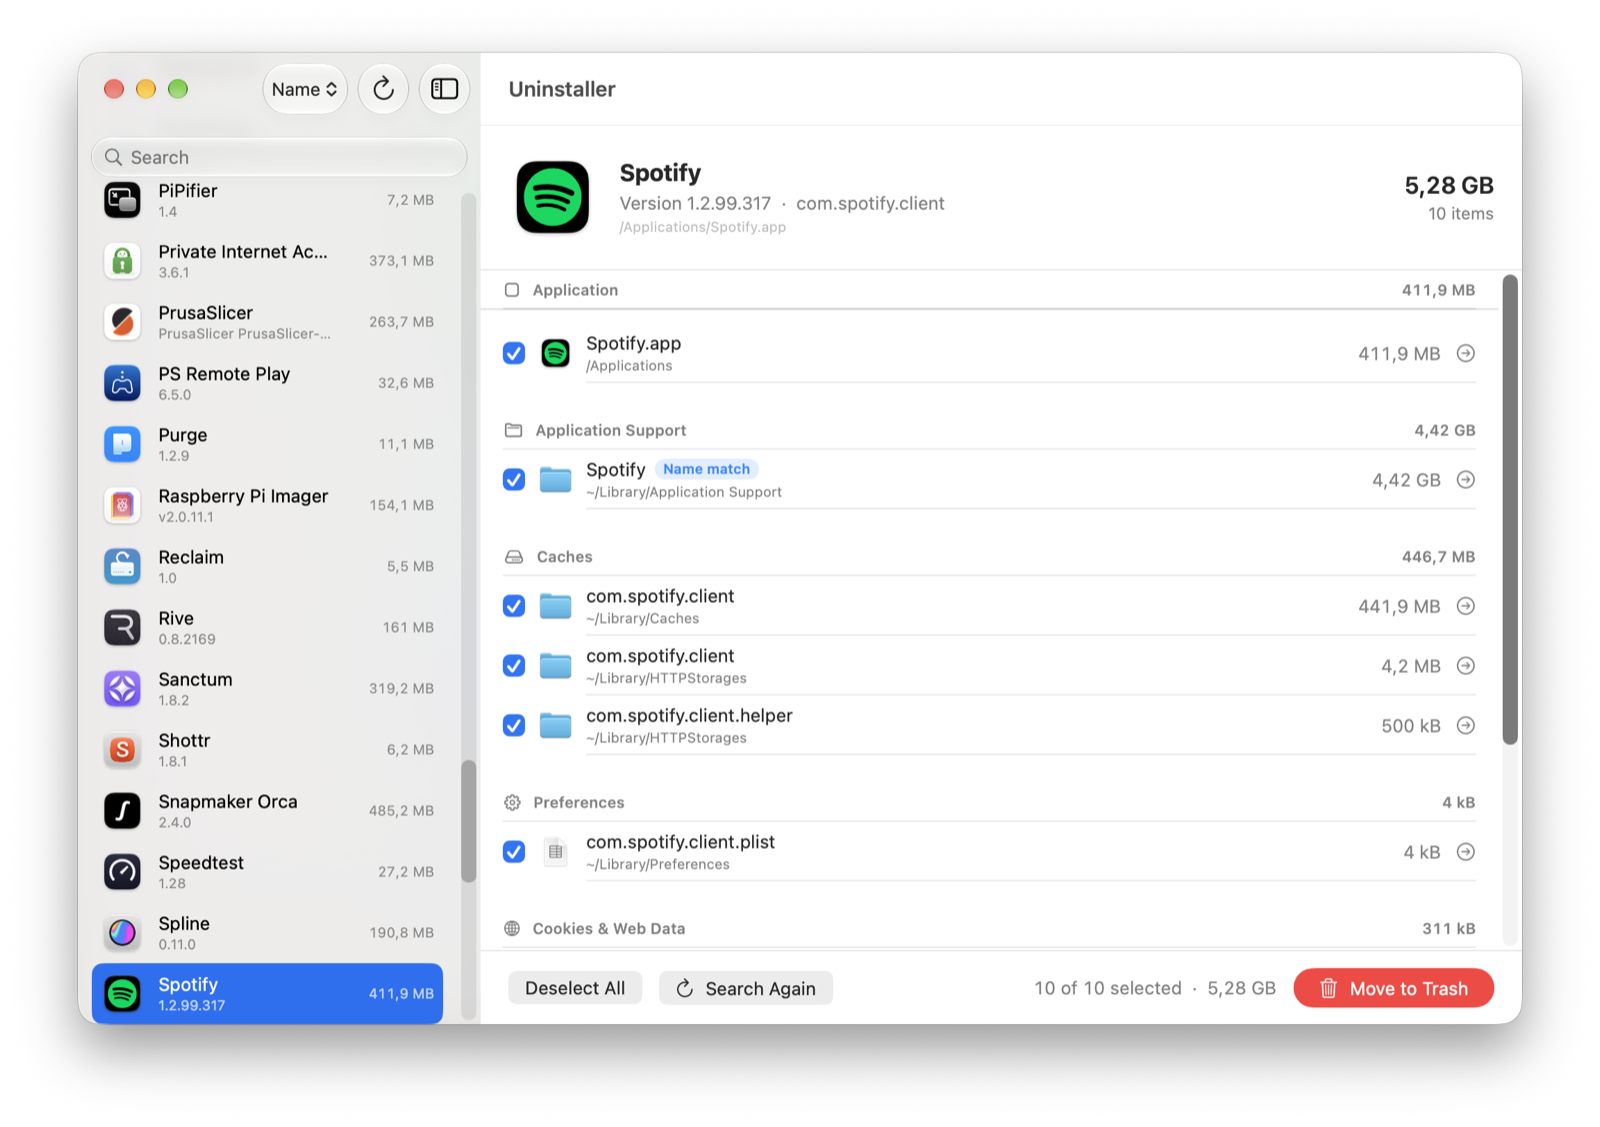
Task: Click the Caches section drive icon
Action: [x=514, y=557]
